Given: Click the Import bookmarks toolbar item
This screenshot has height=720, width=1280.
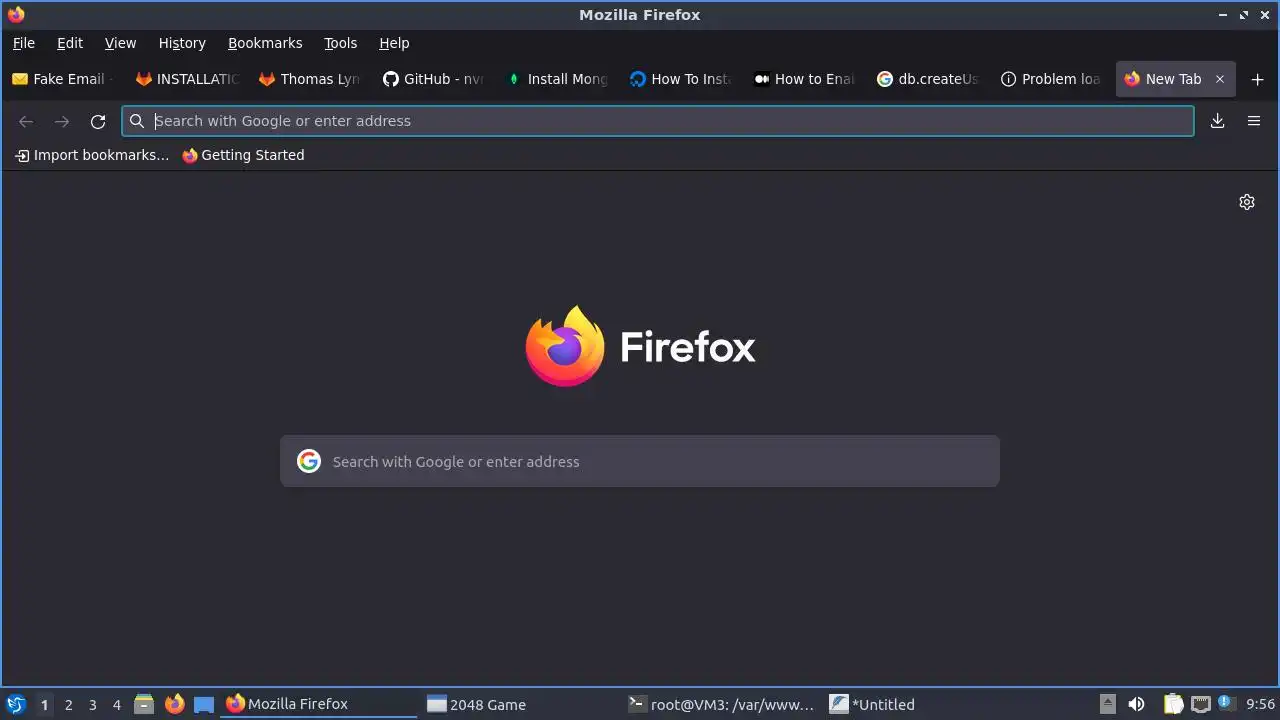Looking at the screenshot, I should [92, 155].
